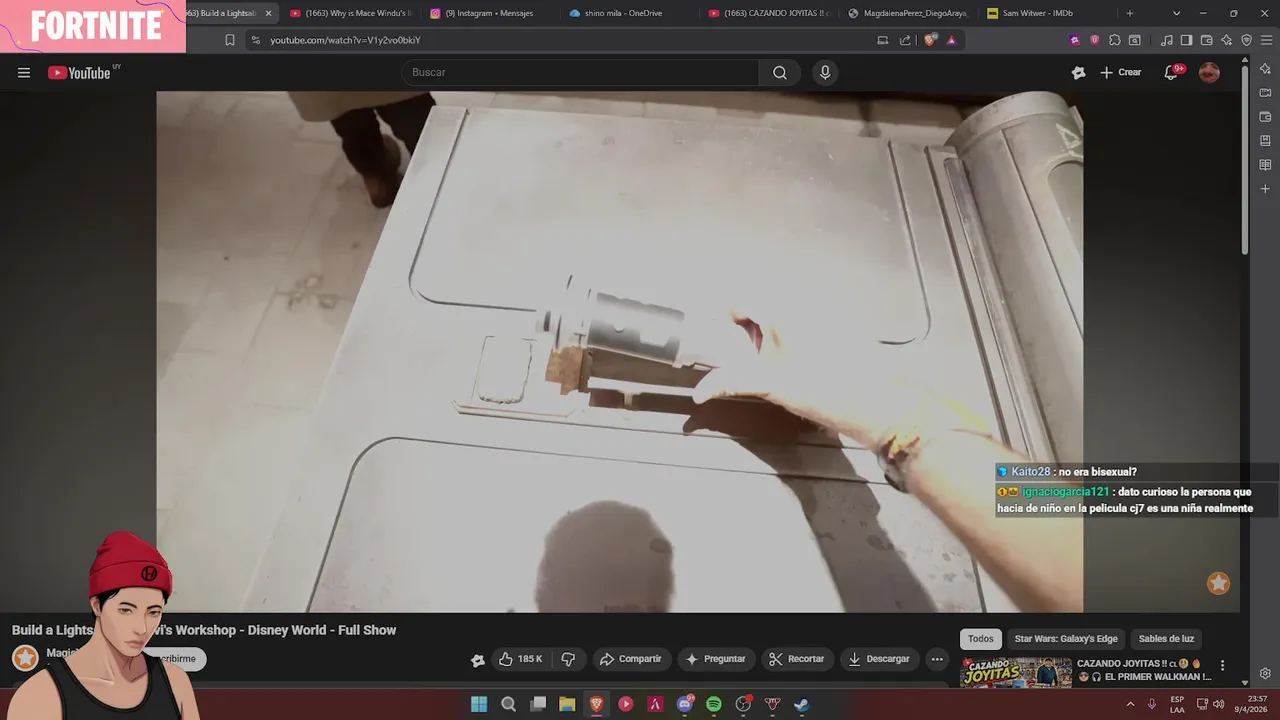Click the Build a Lightsaber video title

click(204, 630)
